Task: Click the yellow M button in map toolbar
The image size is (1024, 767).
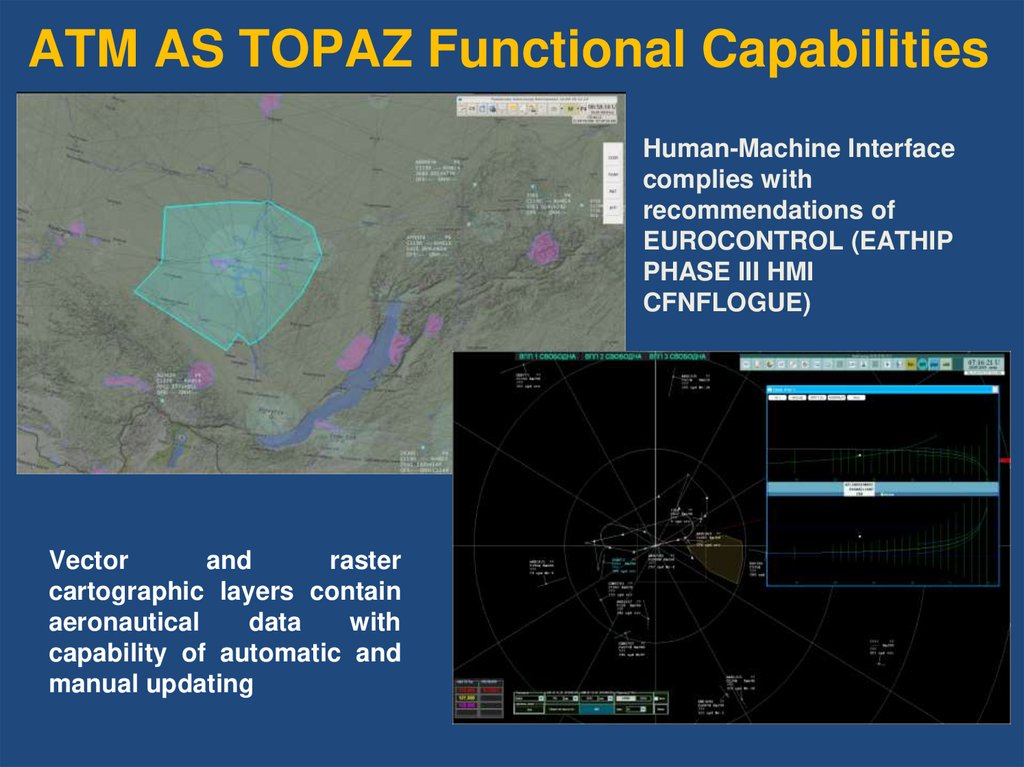Action: click(570, 108)
